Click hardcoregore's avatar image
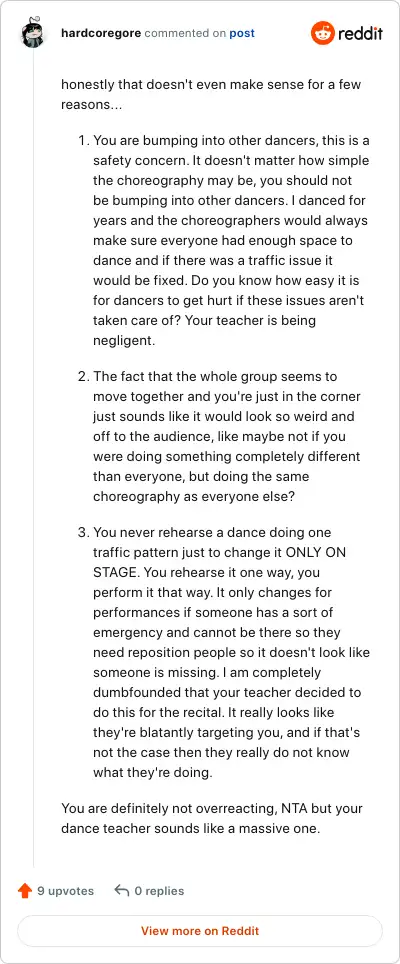Image resolution: width=400 pixels, height=964 pixels. coord(33,33)
